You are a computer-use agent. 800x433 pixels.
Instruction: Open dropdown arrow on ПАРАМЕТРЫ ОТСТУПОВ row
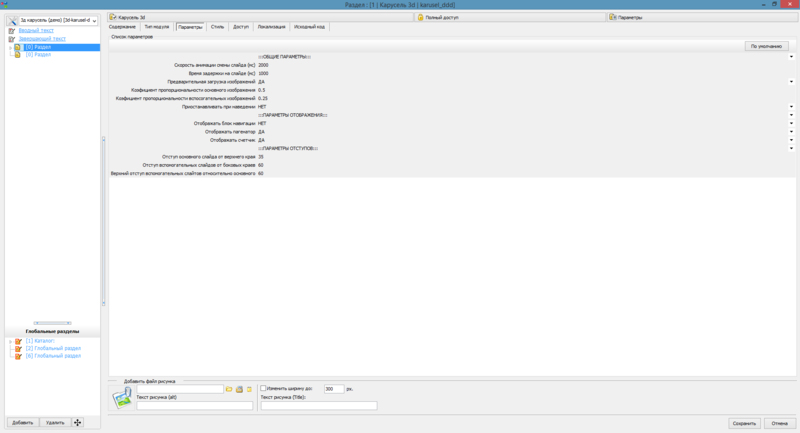(x=791, y=148)
